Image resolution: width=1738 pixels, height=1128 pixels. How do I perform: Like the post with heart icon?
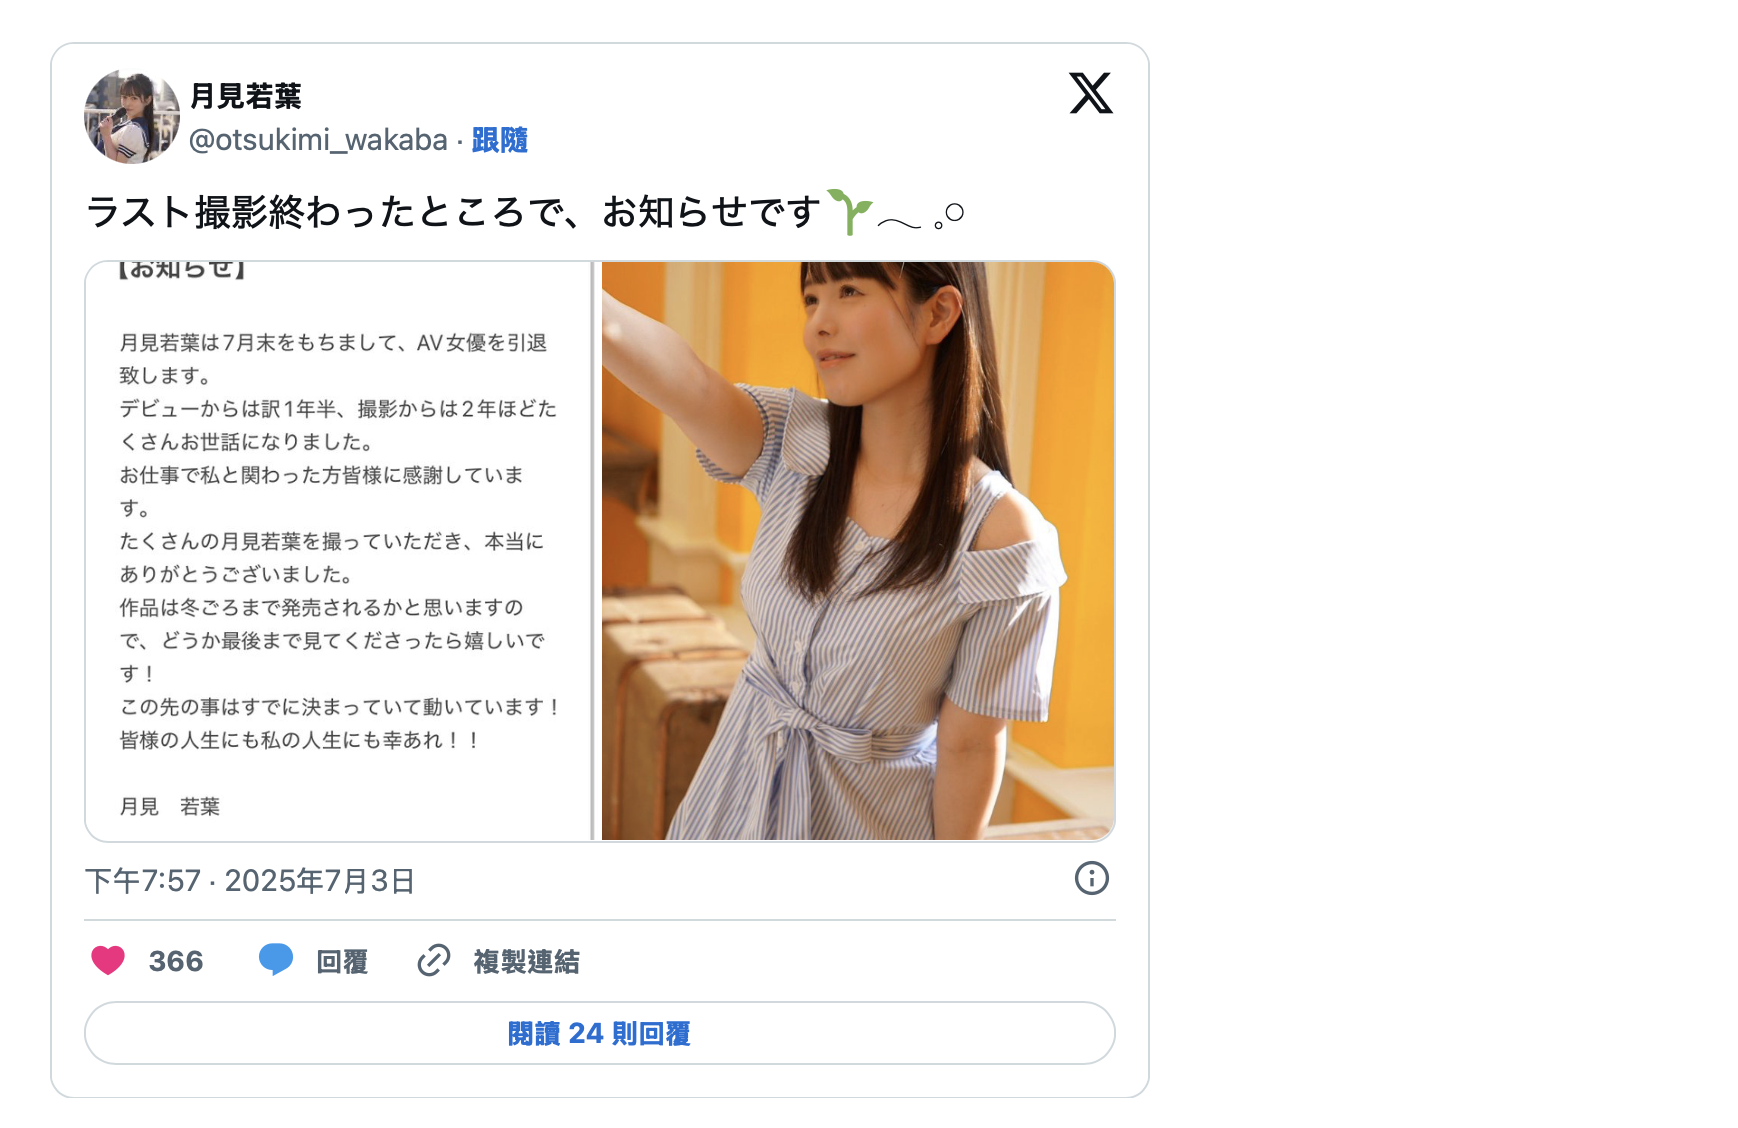pyautogui.click(x=108, y=960)
